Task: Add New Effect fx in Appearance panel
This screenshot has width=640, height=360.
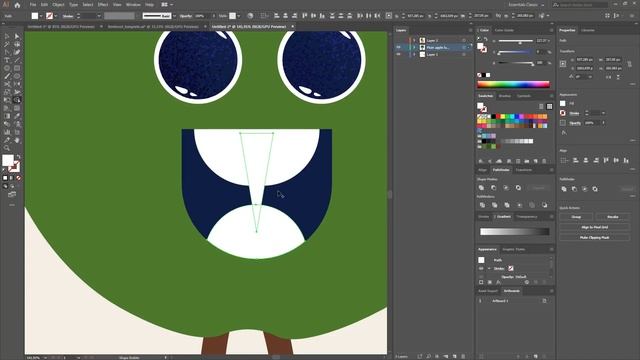Action: click(498, 282)
